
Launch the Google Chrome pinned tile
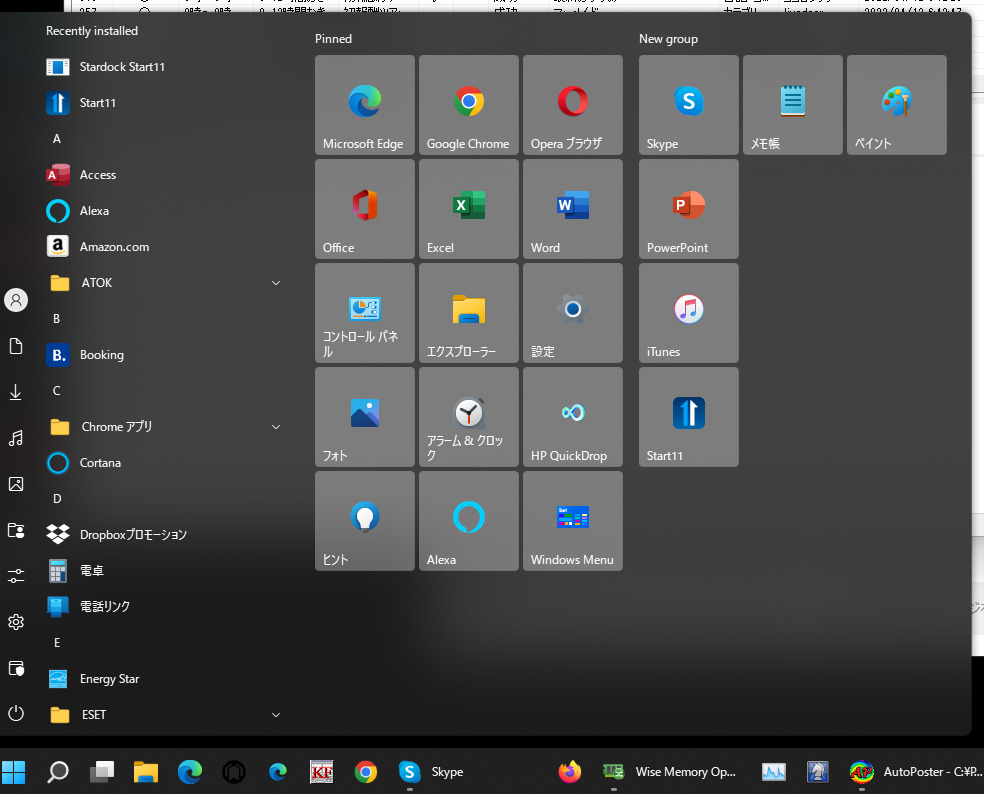pos(469,105)
